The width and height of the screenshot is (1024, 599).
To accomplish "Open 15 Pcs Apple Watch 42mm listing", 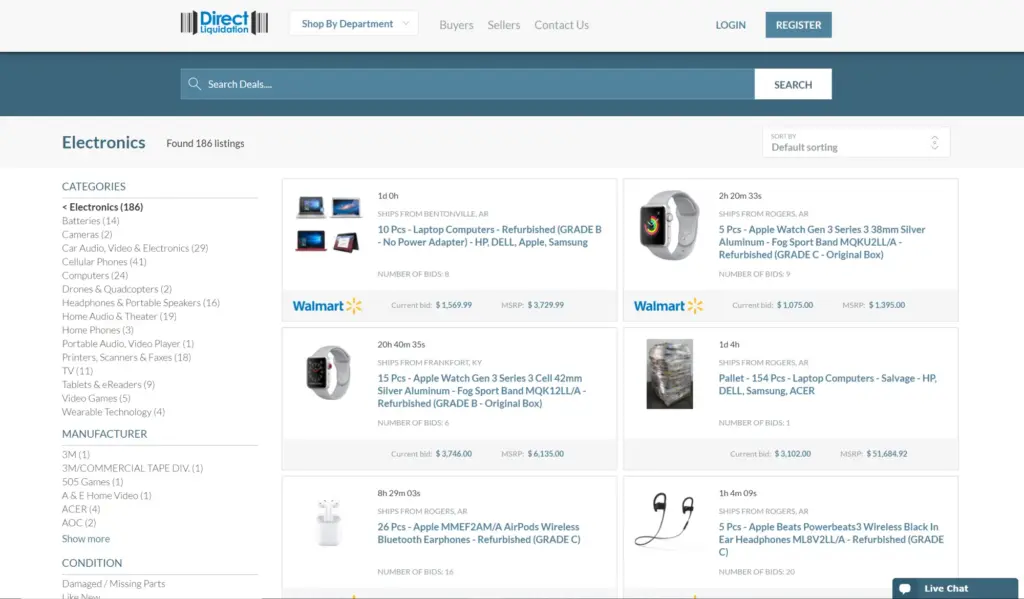I will pos(481,391).
